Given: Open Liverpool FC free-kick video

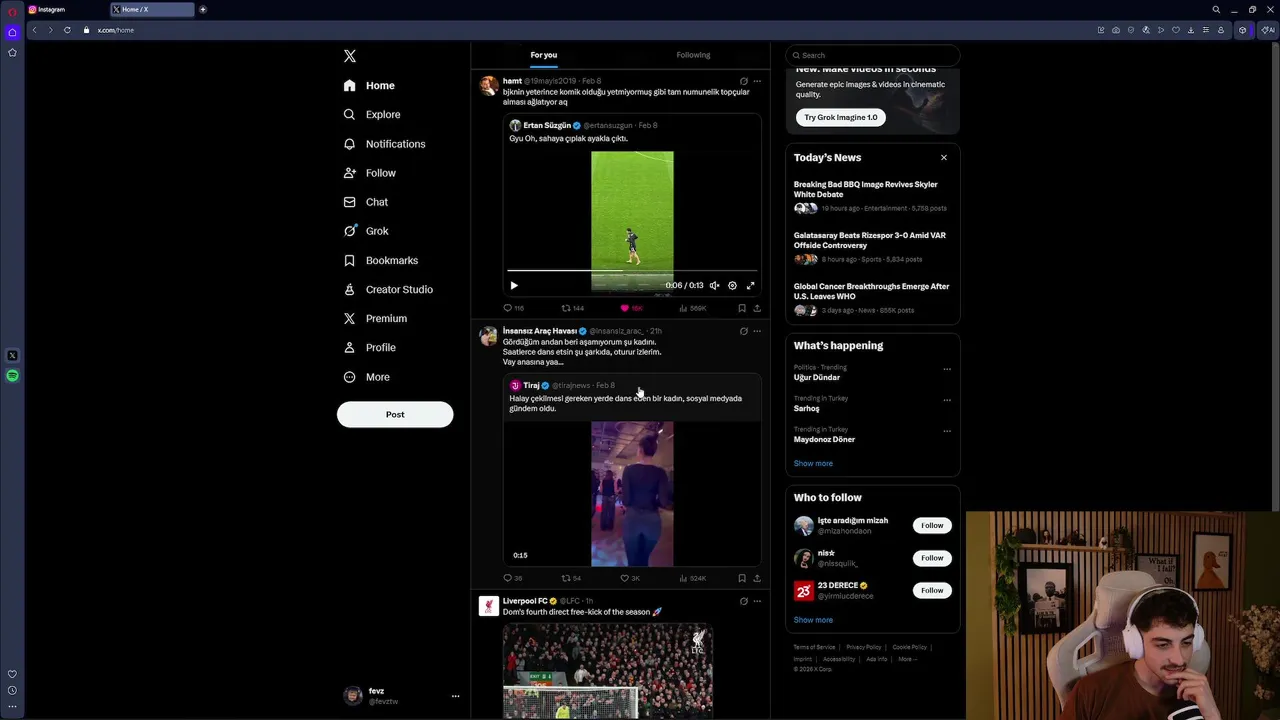Looking at the screenshot, I should point(608,670).
